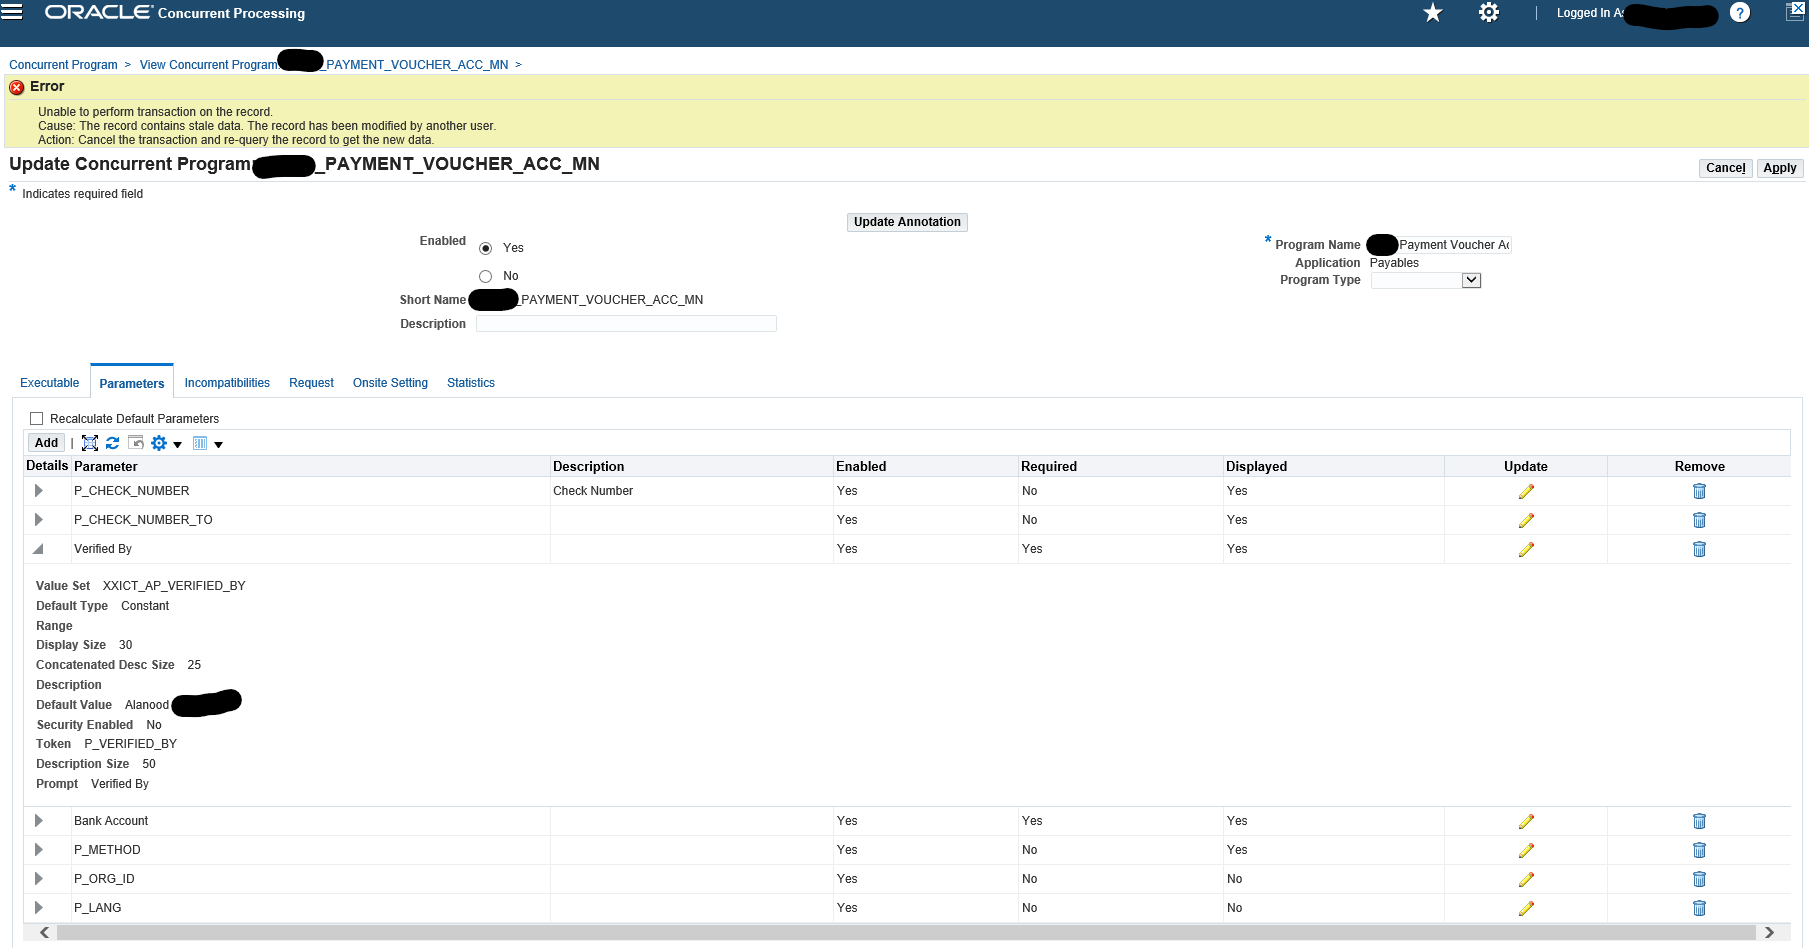Switch to the Executable tab
The height and width of the screenshot is (948, 1809).
[x=50, y=383]
